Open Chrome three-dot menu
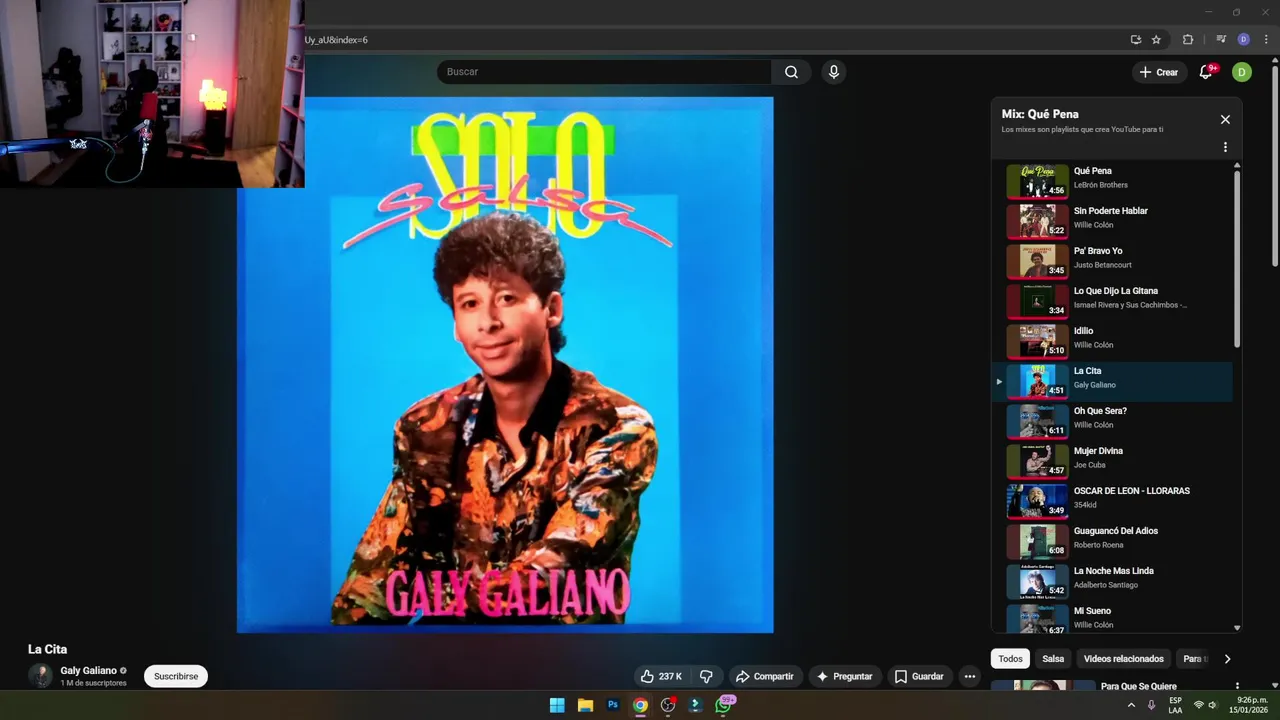 click(x=1266, y=40)
